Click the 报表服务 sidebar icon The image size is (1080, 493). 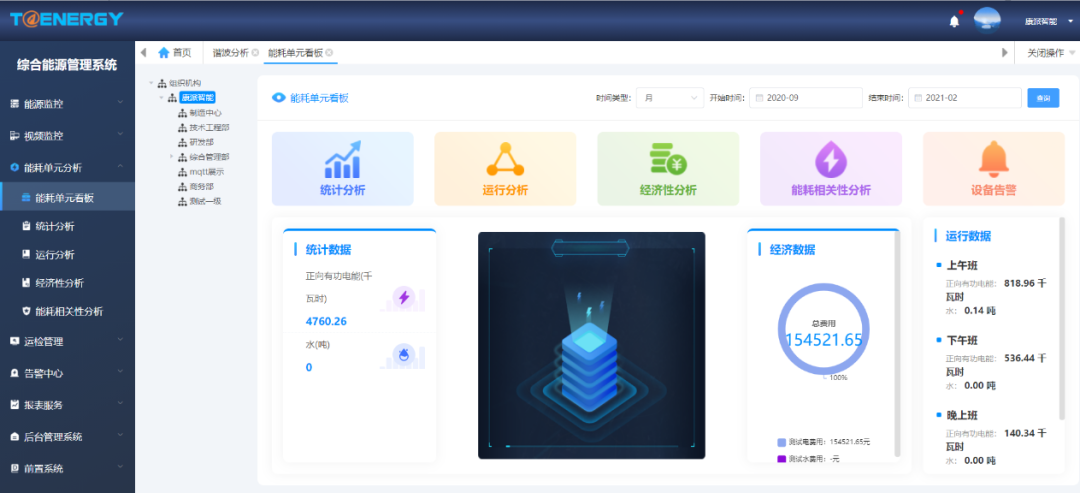click(14, 405)
